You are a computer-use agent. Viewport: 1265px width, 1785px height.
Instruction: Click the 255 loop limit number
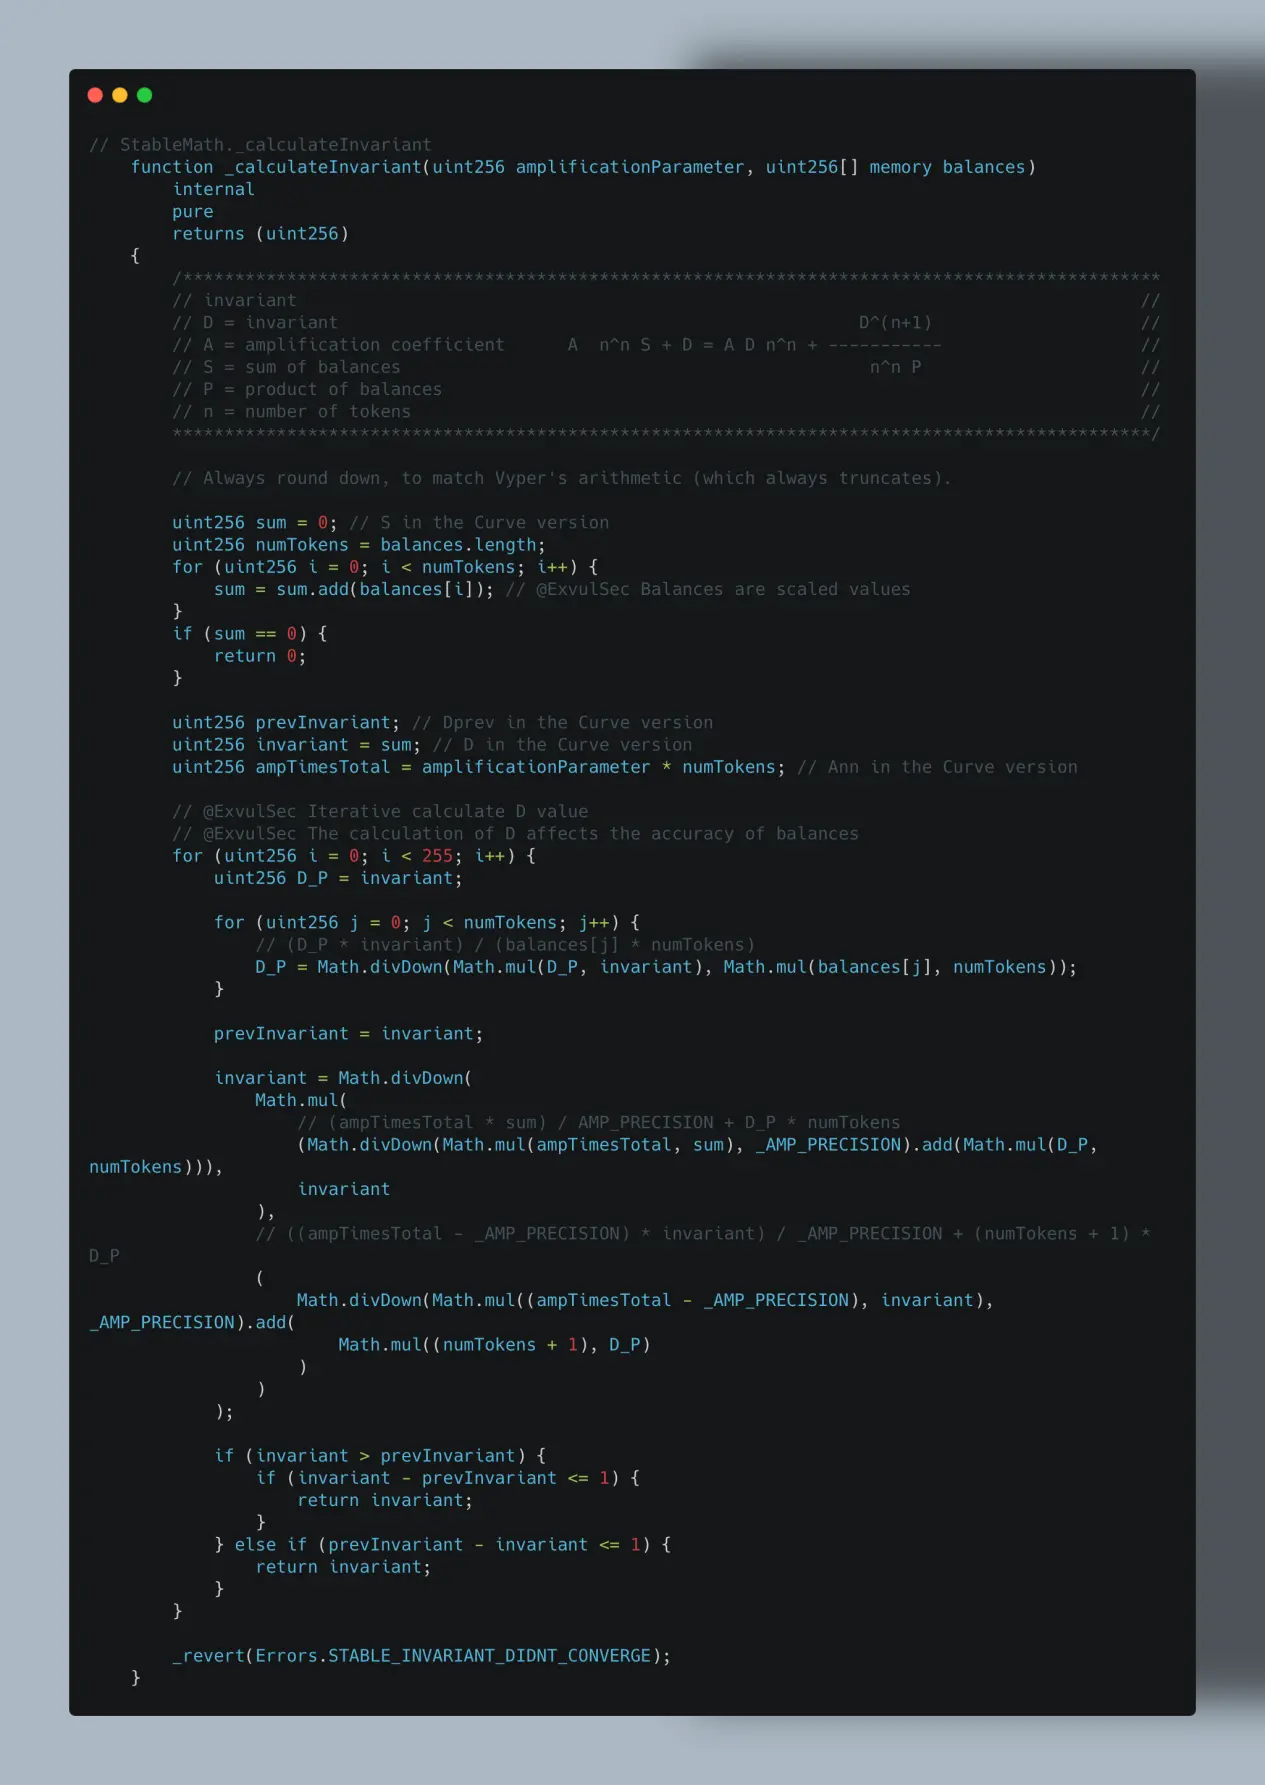[x=437, y=856]
